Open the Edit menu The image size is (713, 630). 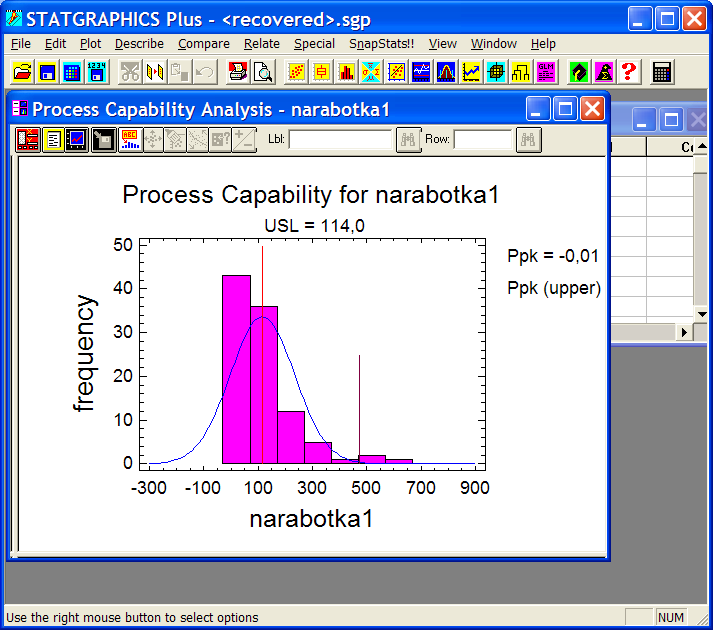pos(55,44)
